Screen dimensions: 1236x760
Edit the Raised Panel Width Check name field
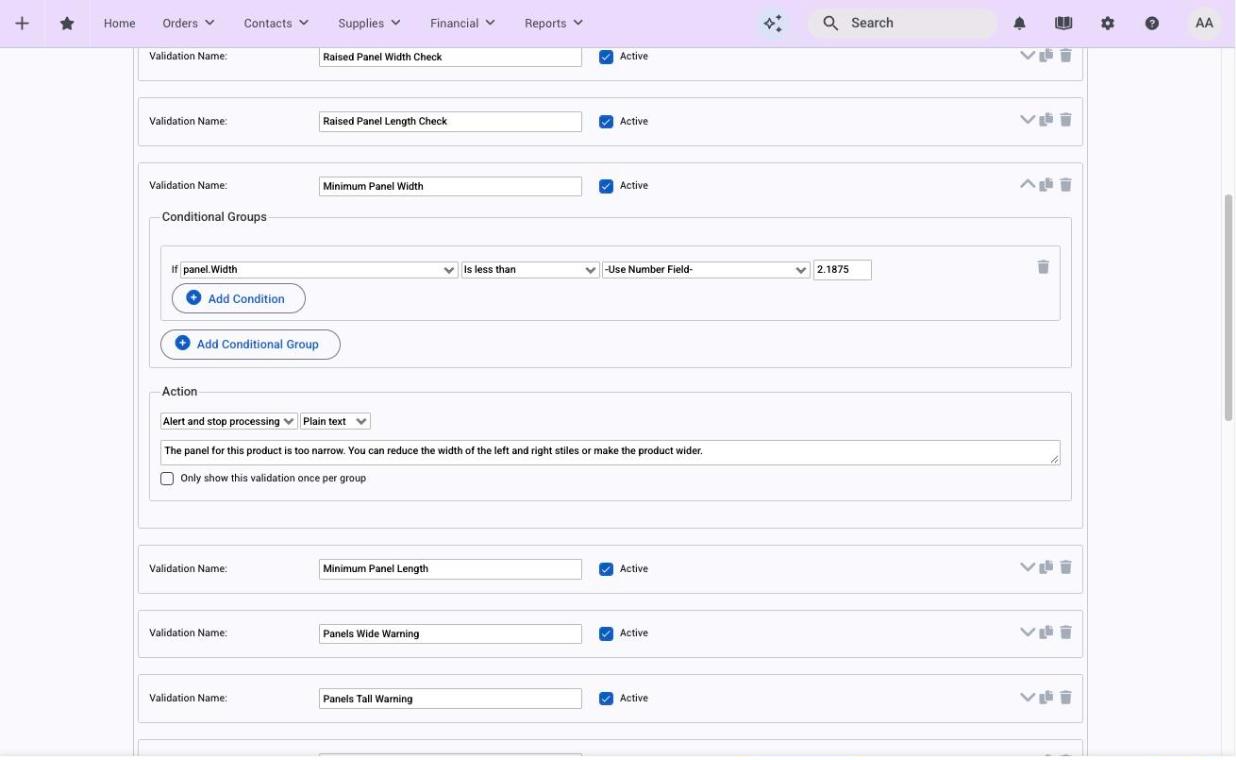coord(450,57)
